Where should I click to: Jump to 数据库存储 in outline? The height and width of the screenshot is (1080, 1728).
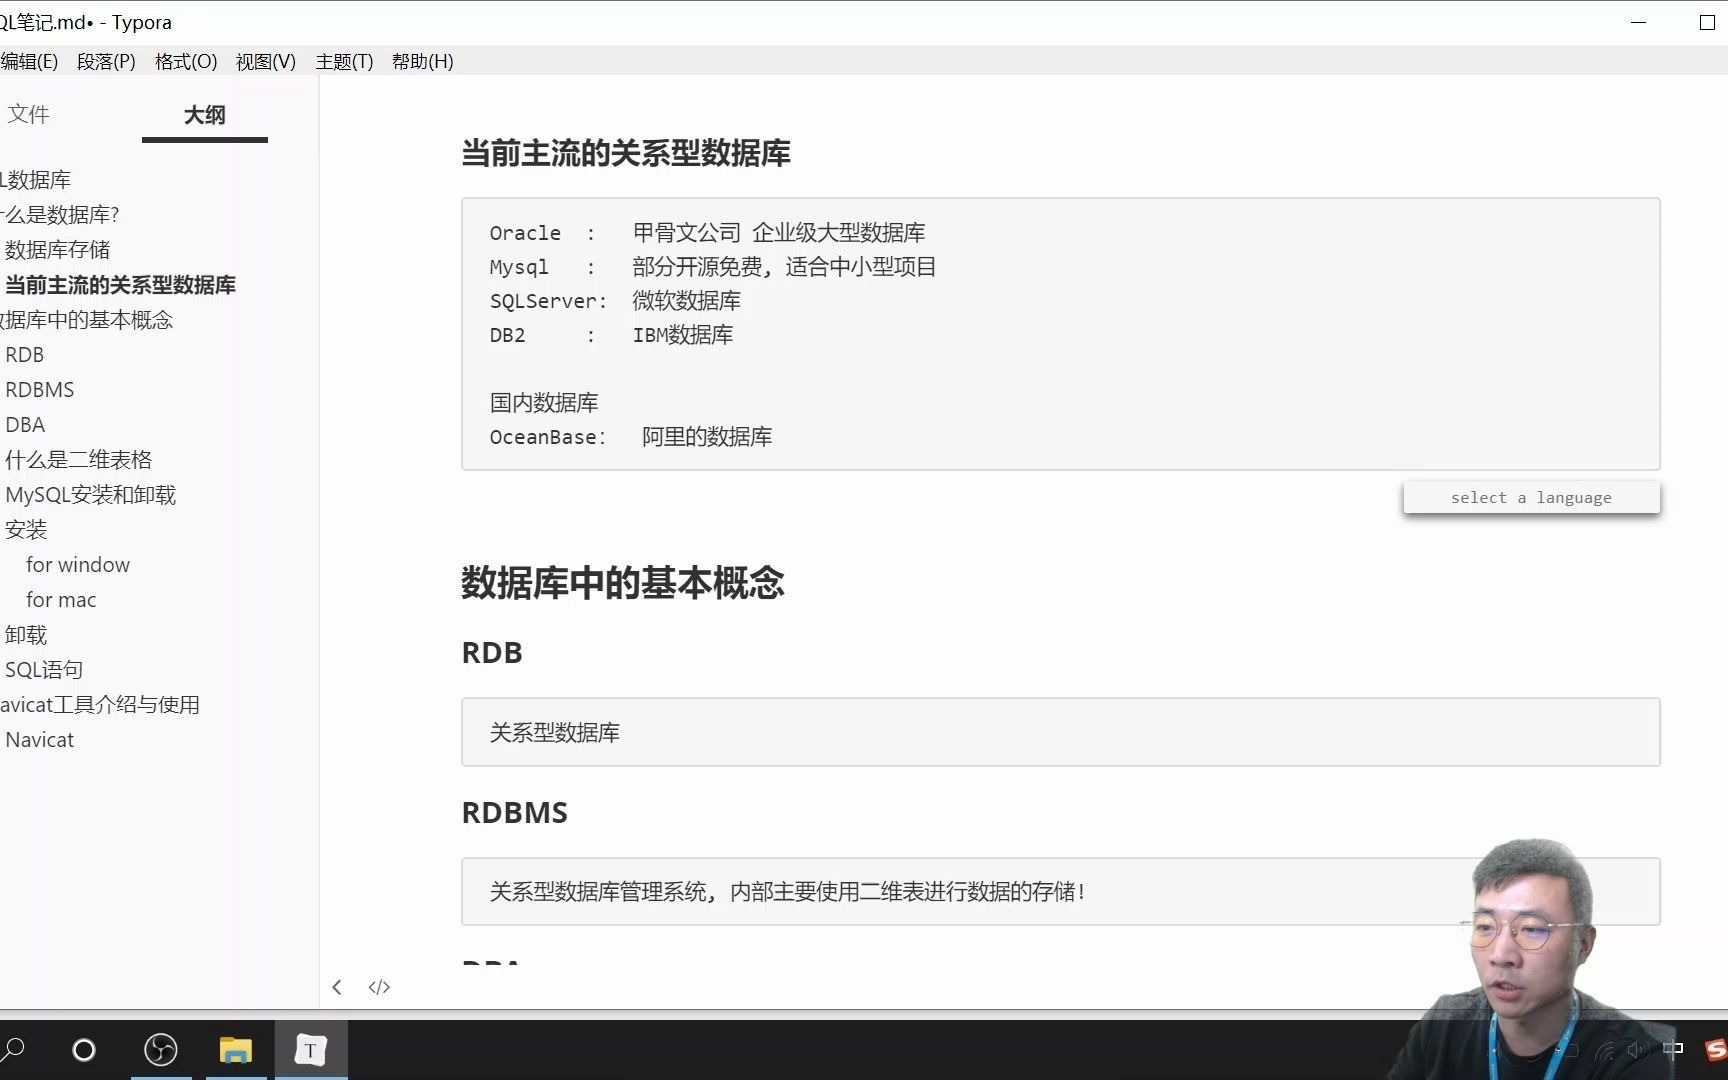click(57, 250)
